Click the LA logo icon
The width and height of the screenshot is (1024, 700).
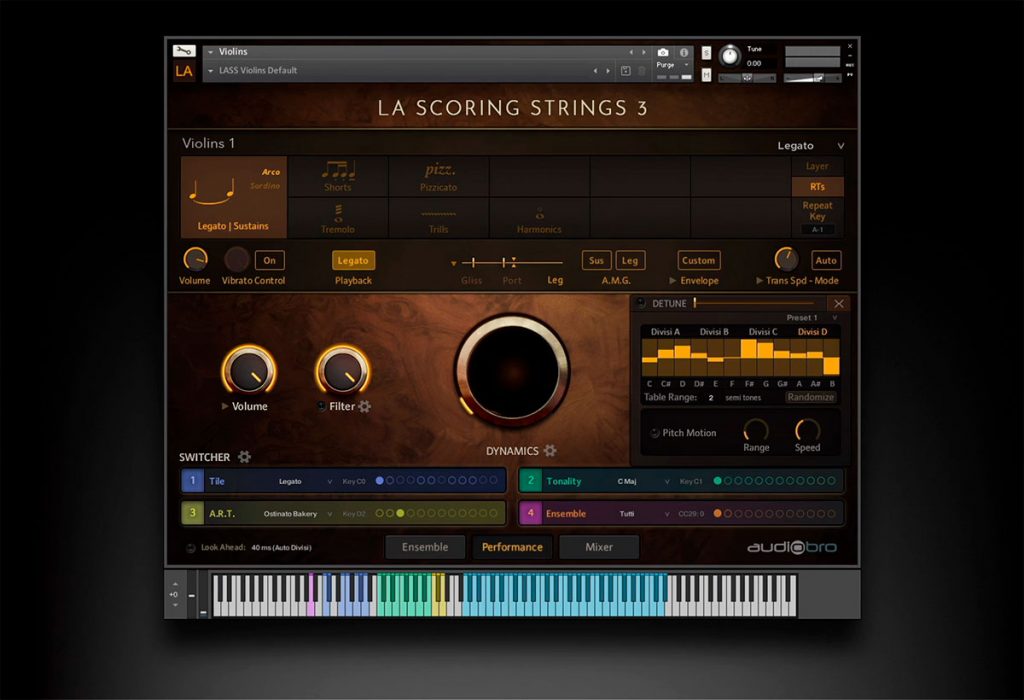pos(184,71)
